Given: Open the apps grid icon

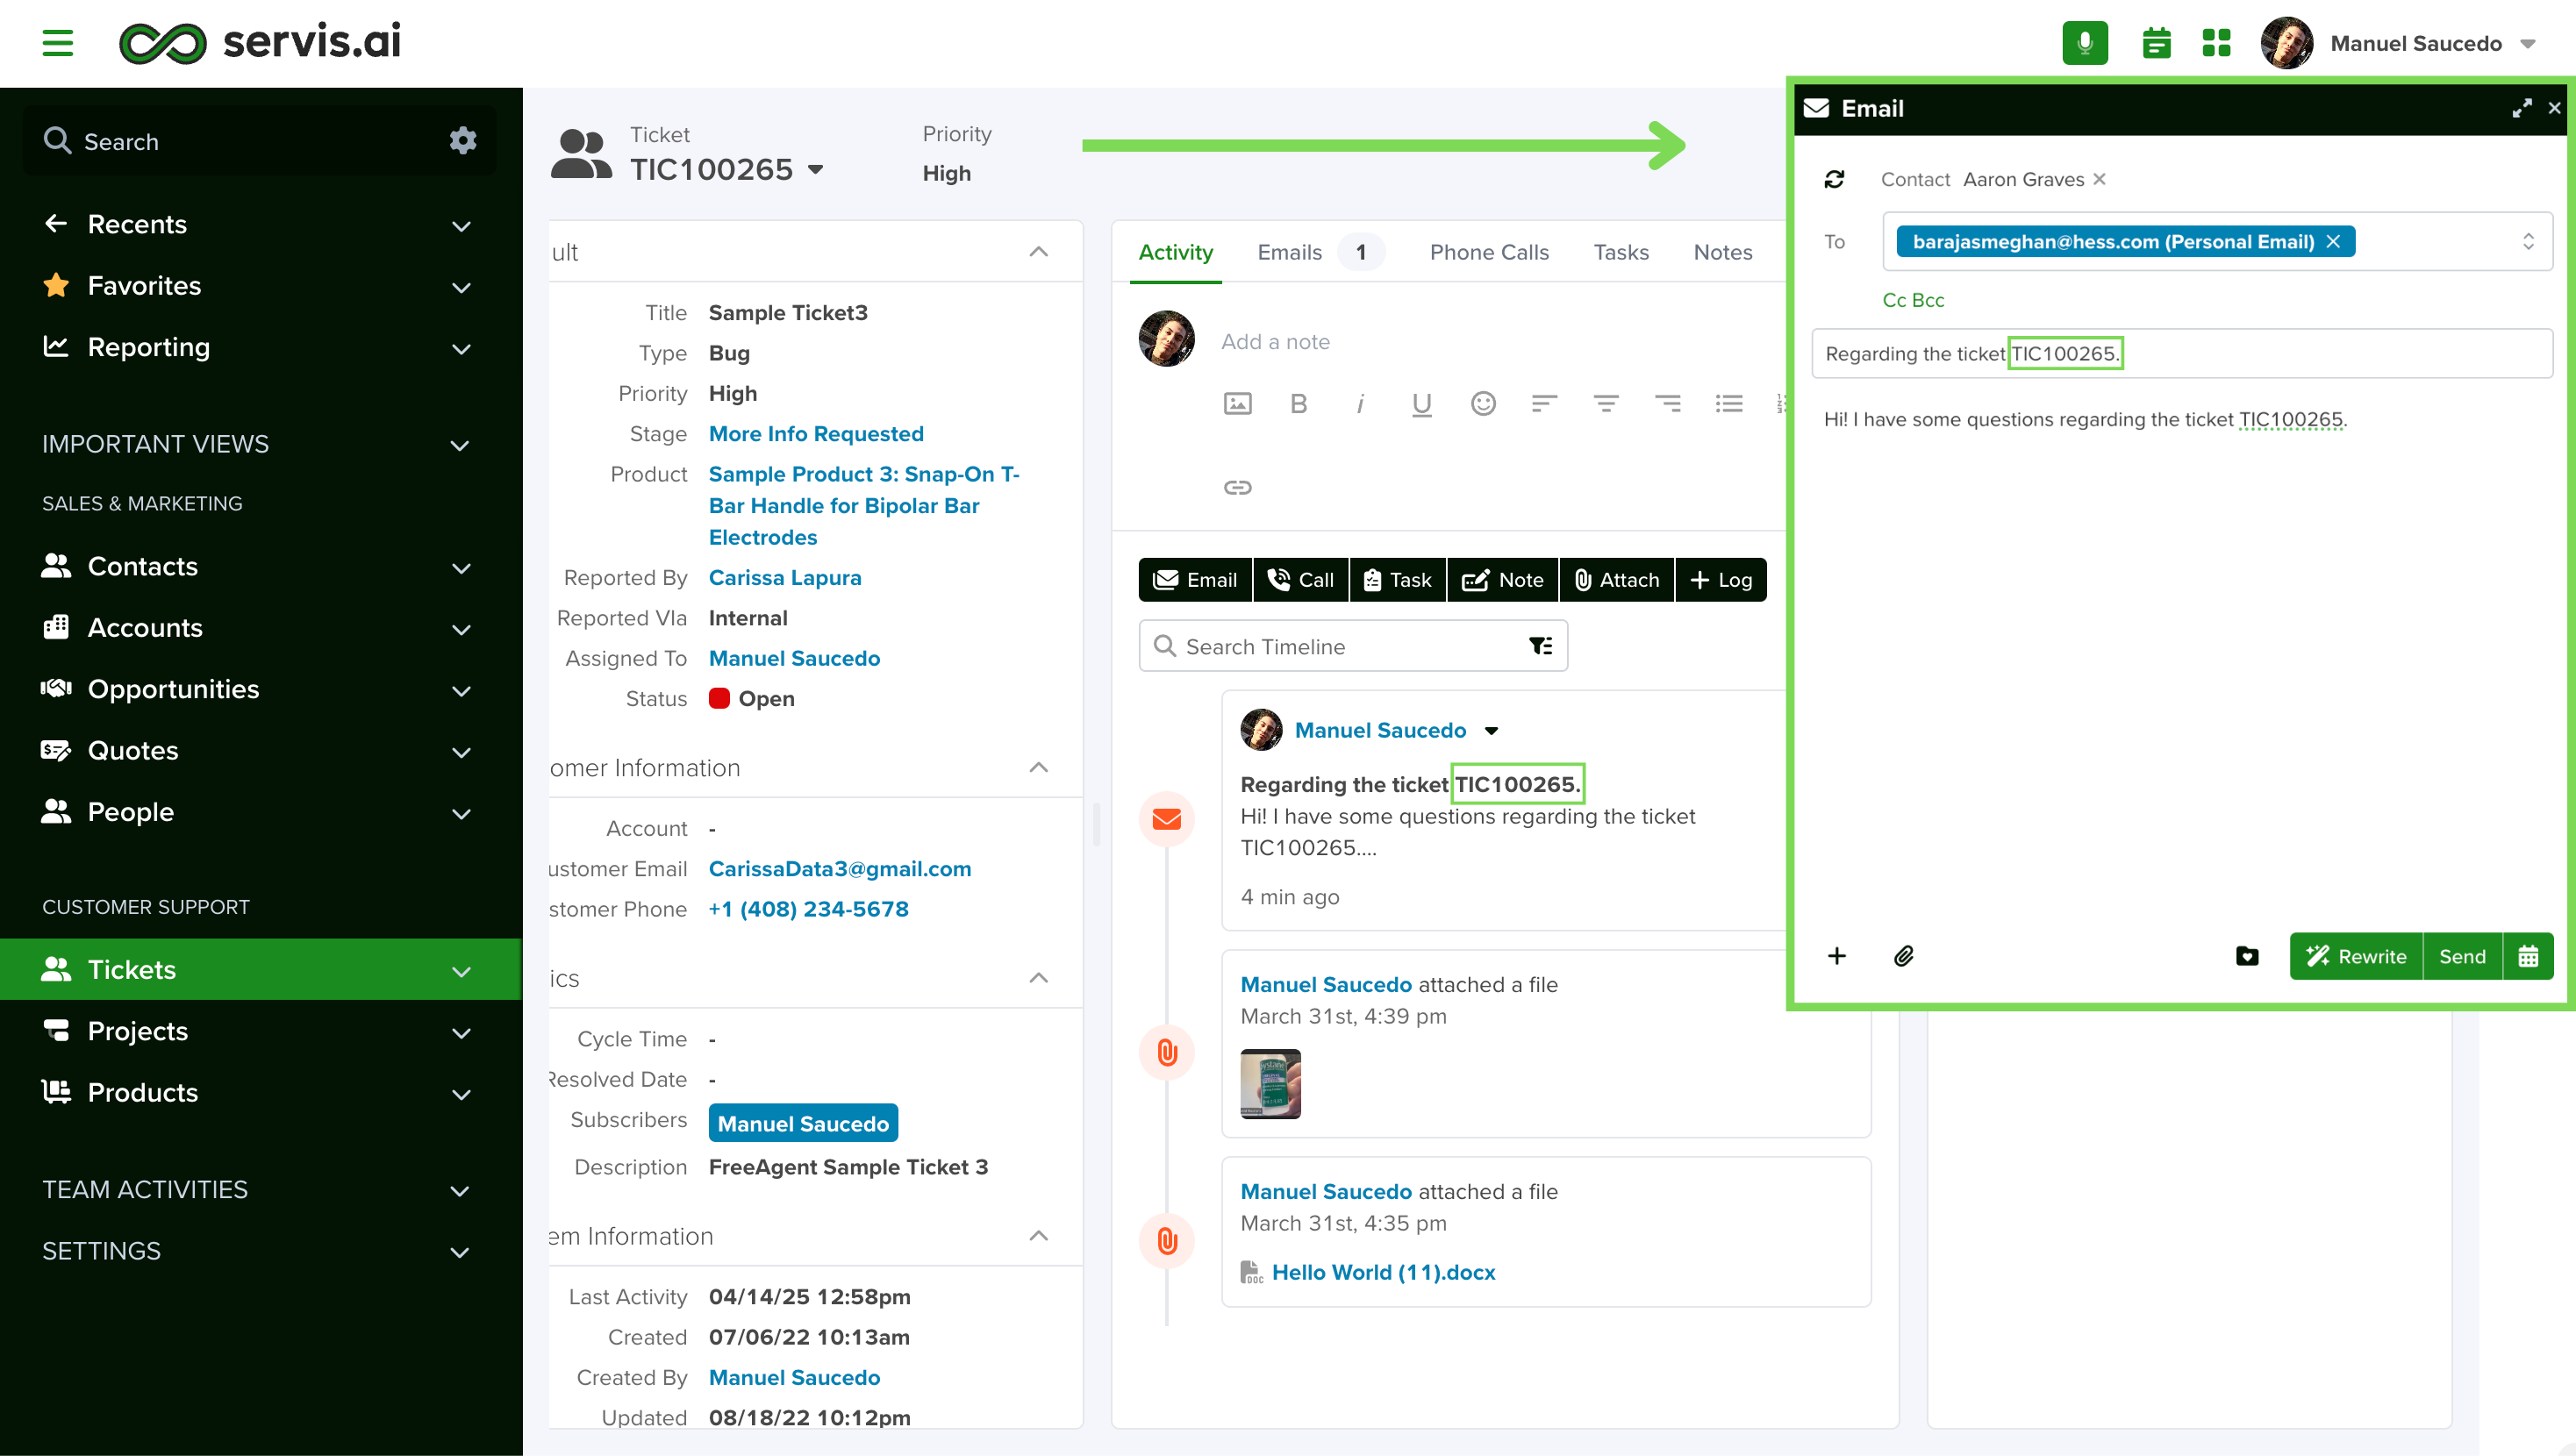Looking at the screenshot, I should pyautogui.click(x=2217, y=43).
